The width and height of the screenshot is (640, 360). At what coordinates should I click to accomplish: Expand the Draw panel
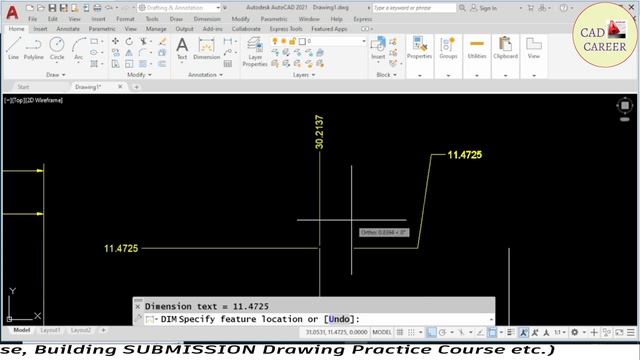click(x=56, y=75)
